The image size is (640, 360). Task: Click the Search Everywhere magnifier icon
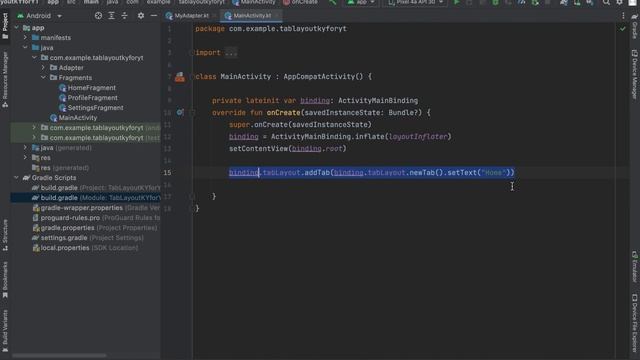click(x=606, y=2)
